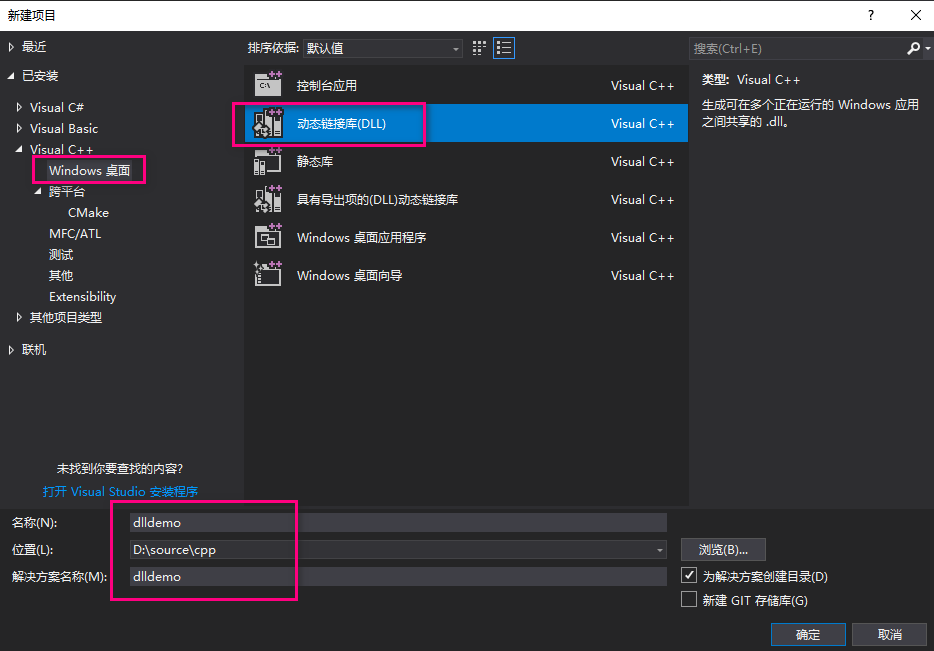
Task: Open the Visual Studio installer link
Action: point(120,491)
